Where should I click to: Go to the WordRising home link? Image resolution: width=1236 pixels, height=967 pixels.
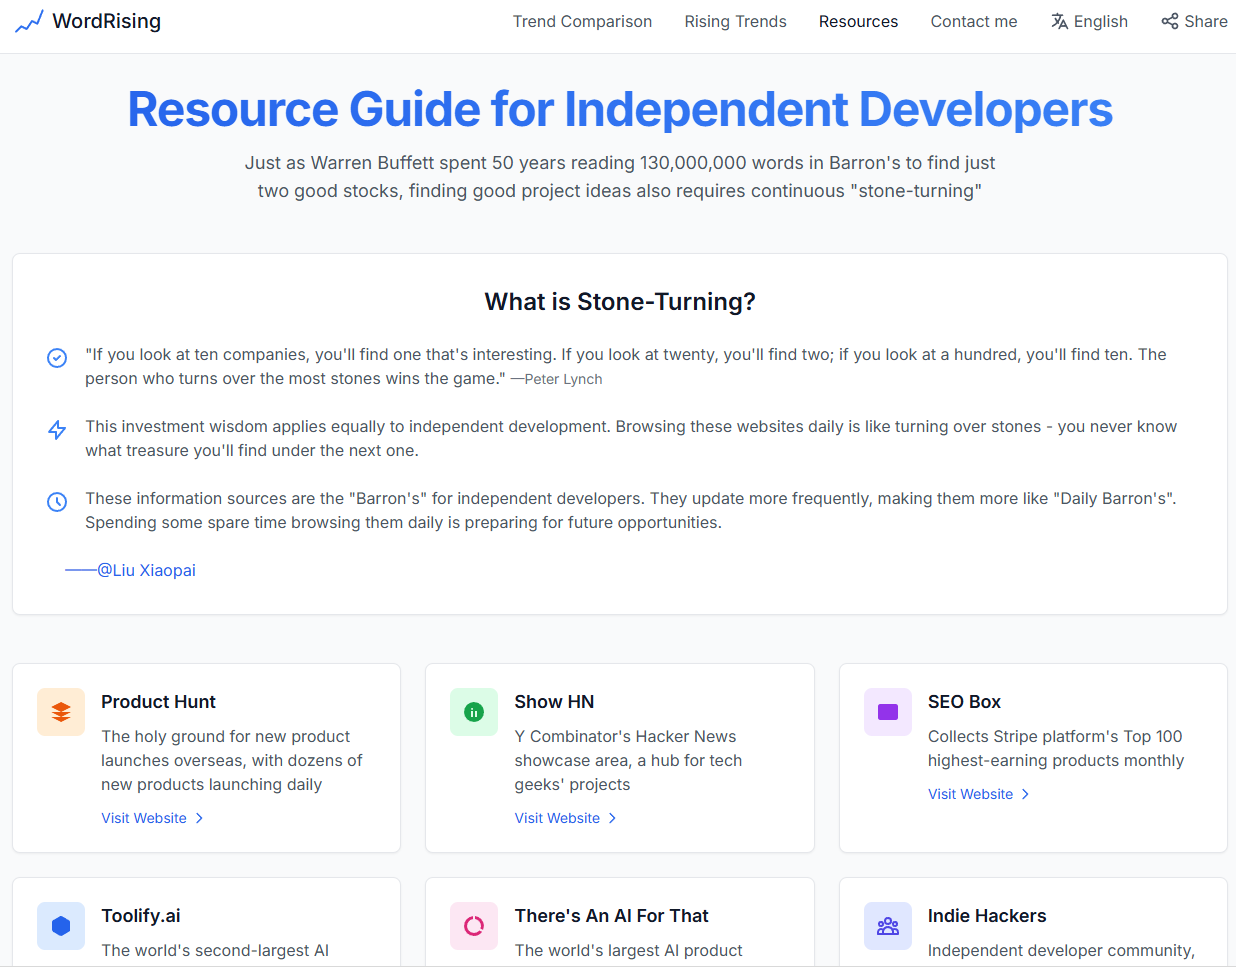(x=88, y=21)
